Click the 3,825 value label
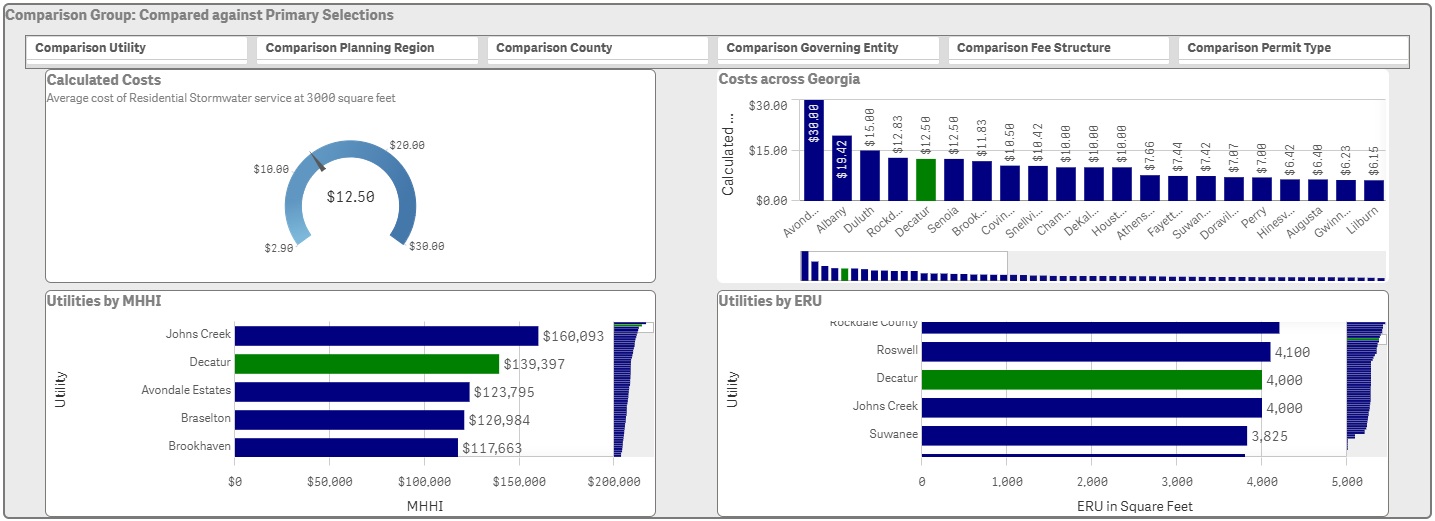 (1269, 436)
